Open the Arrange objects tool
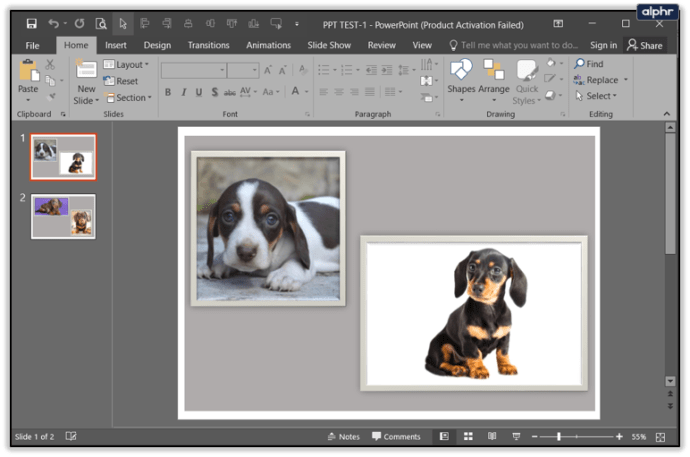 [x=493, y=70]
